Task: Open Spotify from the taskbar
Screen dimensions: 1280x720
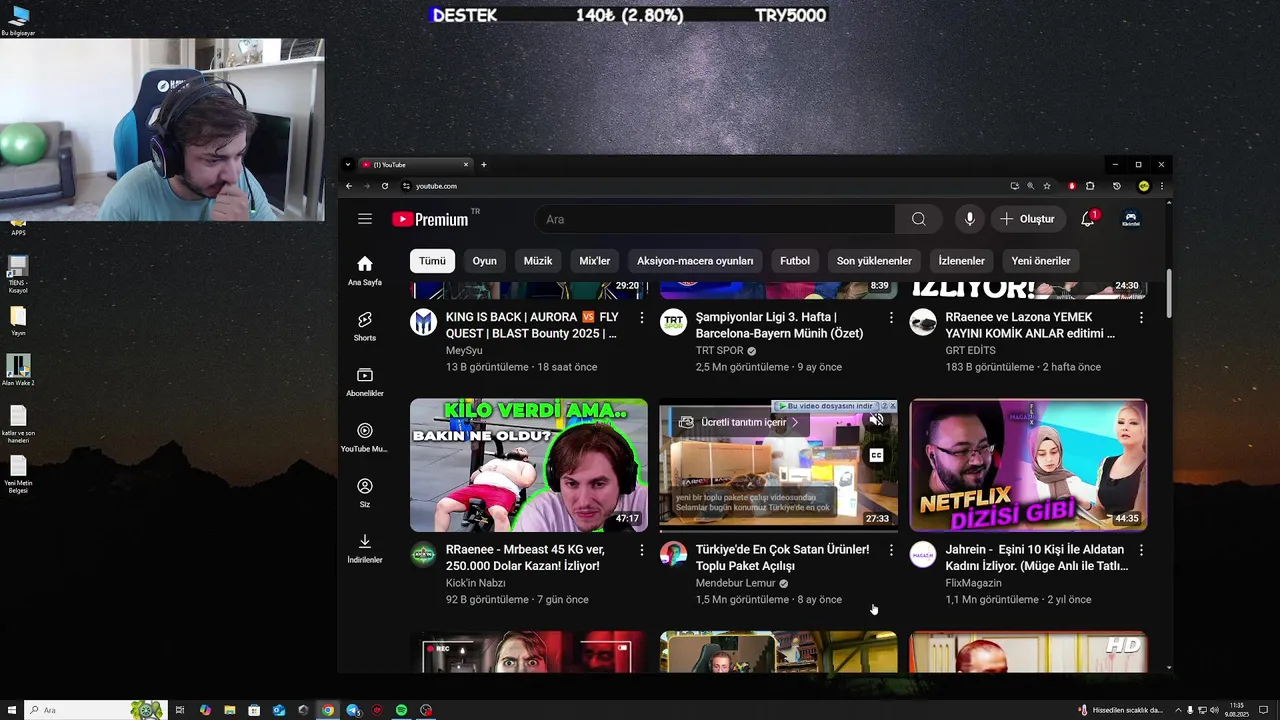Action: (x=401, y=710)
